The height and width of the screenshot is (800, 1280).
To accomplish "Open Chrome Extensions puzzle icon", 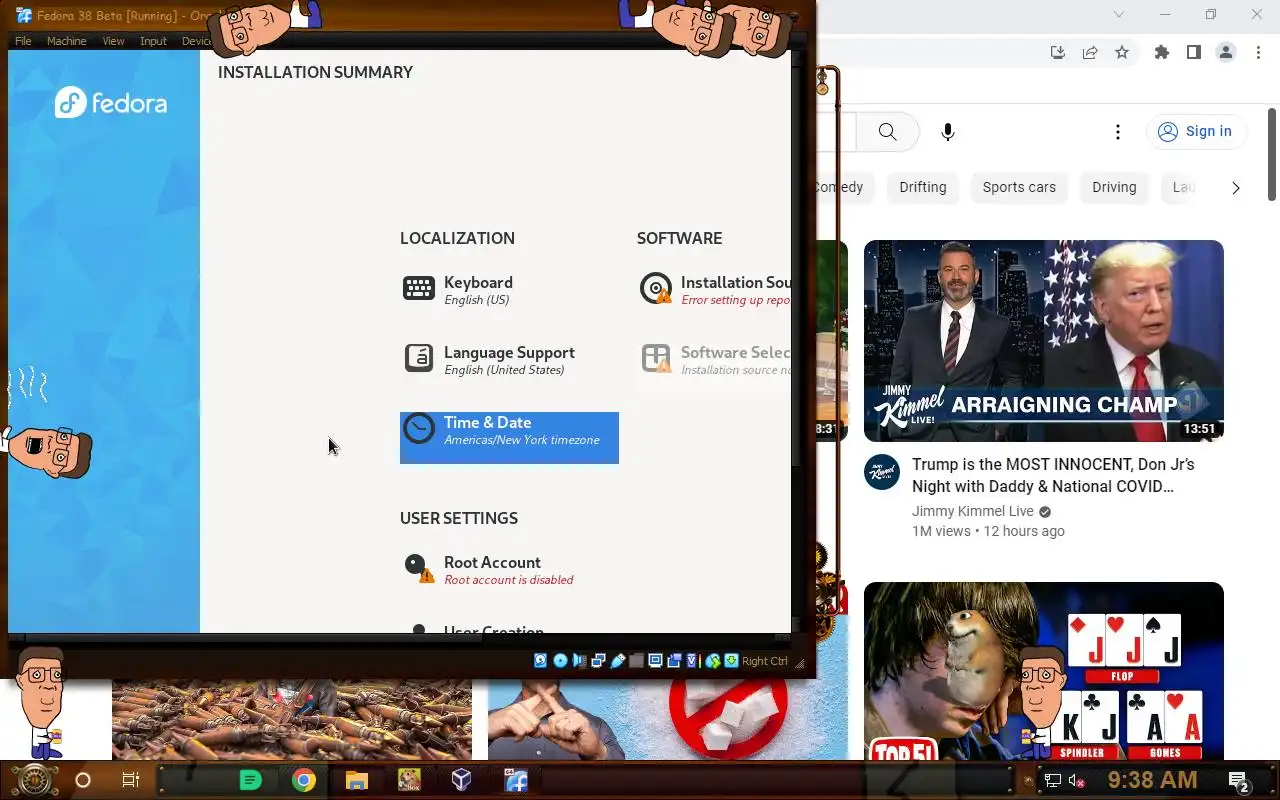I will coord(1162,53).
